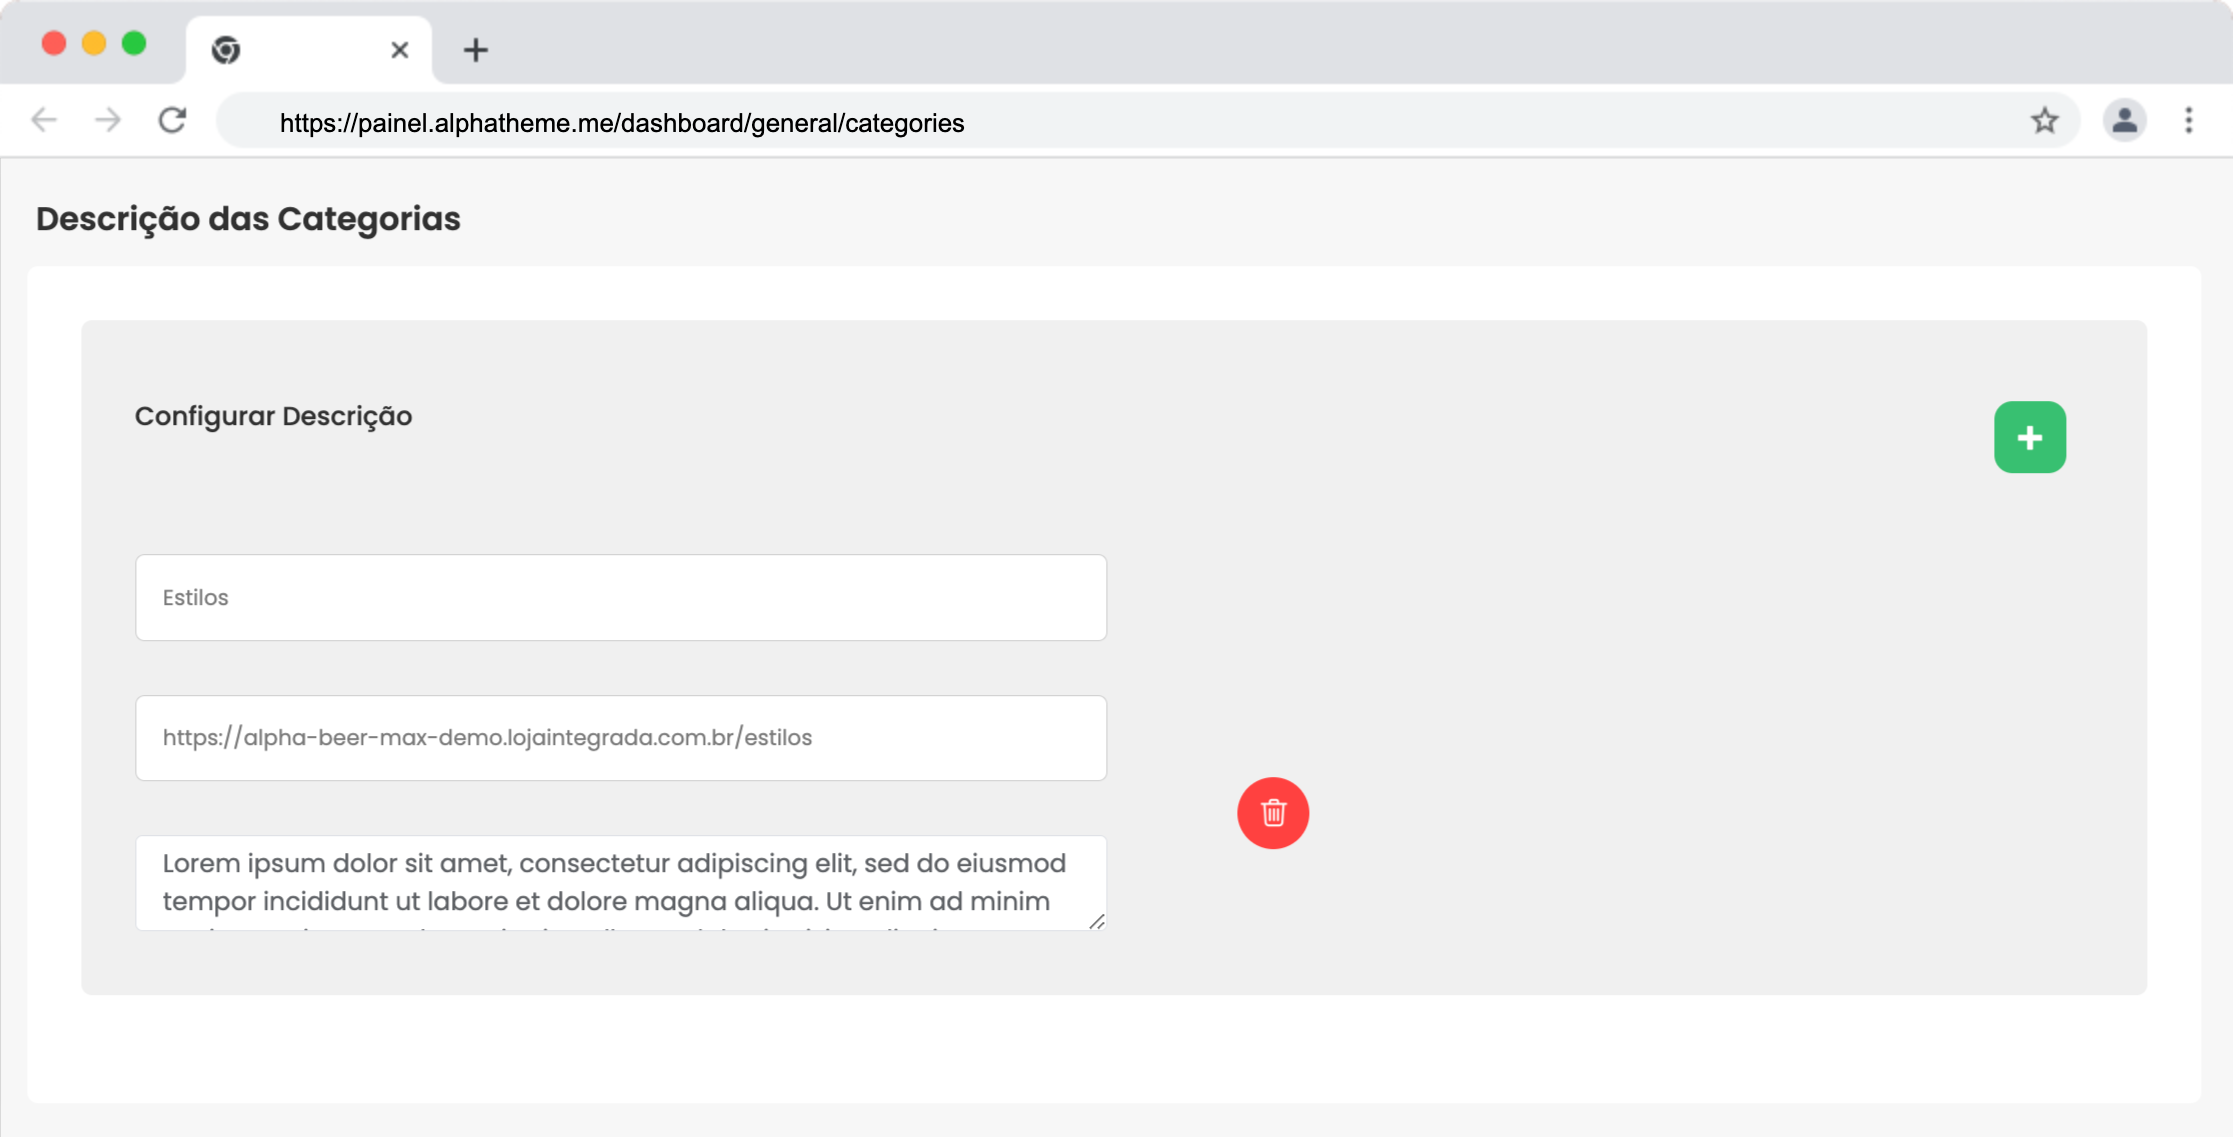This screenshot has height=1137, width=2233.
Task: Open a new tab with plus button
Action: pyautogui.click(x=476, y=50)
